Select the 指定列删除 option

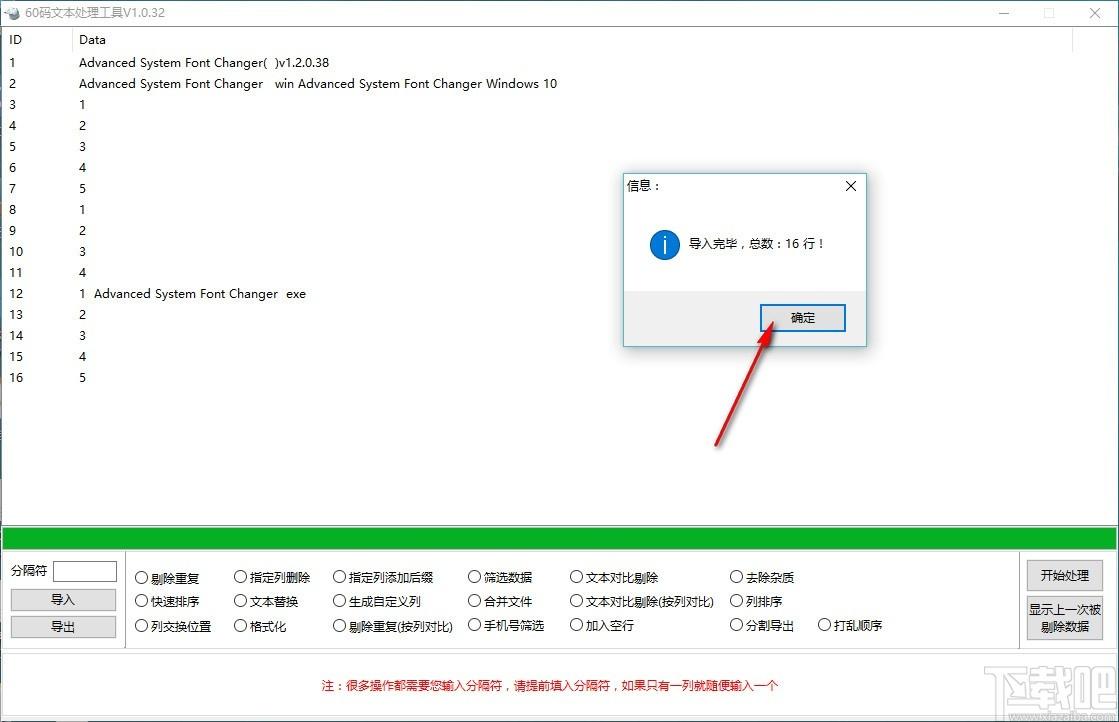[x=240, y=577]
